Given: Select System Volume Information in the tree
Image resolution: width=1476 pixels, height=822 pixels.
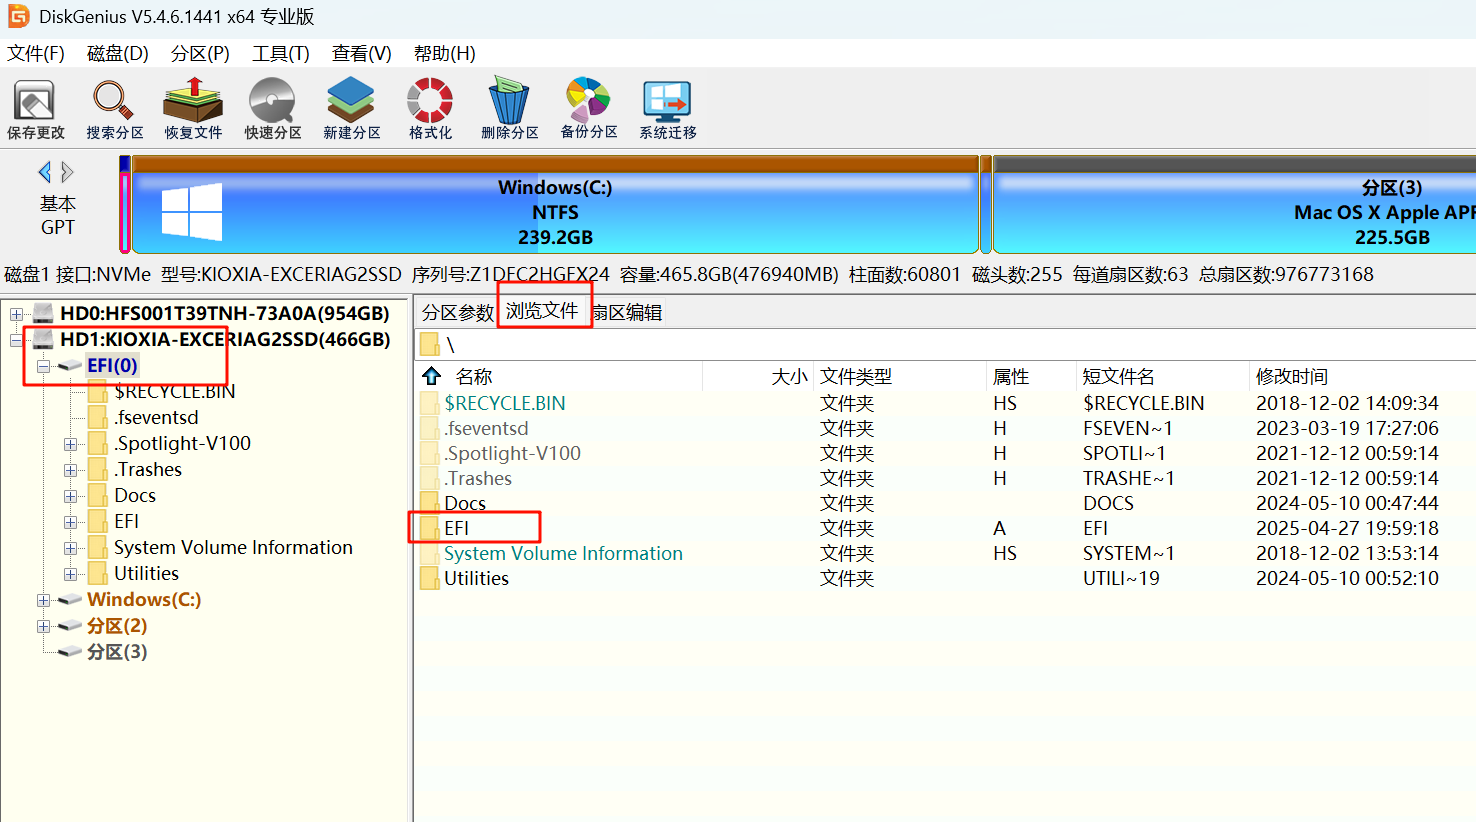Looking at the screenshot, I should [233, 548].
